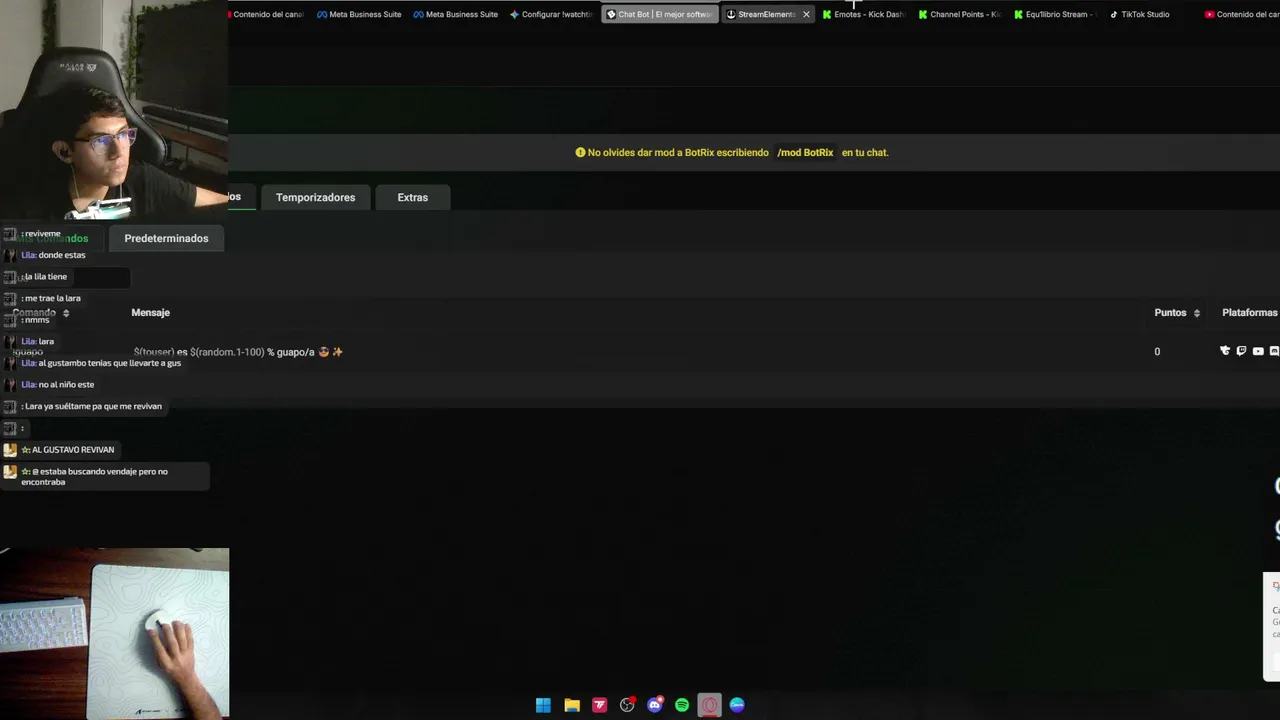Click the Discord platform icon in command row

[1274, 351]
